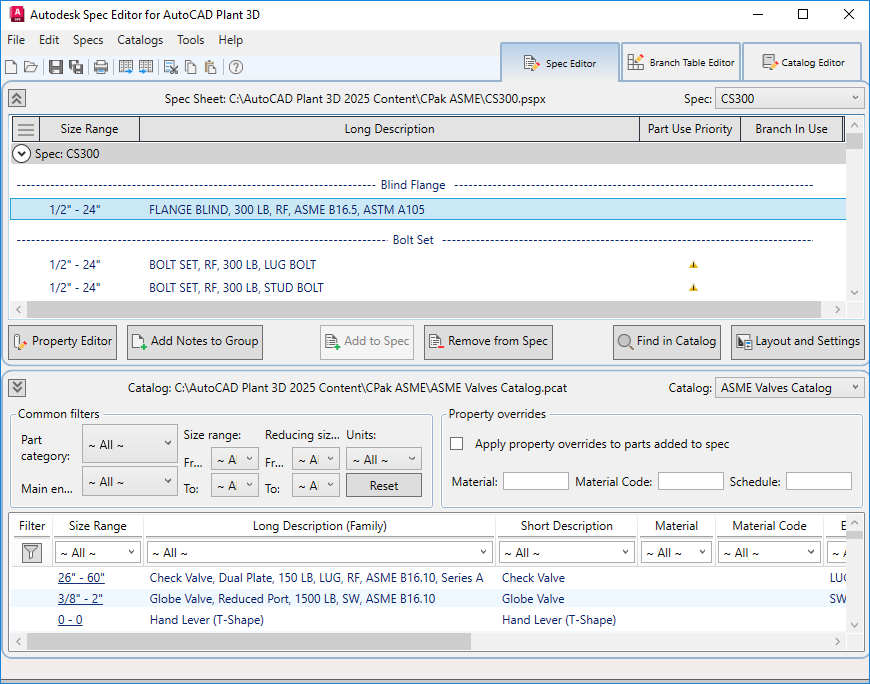Click the Reset filters button
Viewport: 870px width, 684px height.
[383, 485]
